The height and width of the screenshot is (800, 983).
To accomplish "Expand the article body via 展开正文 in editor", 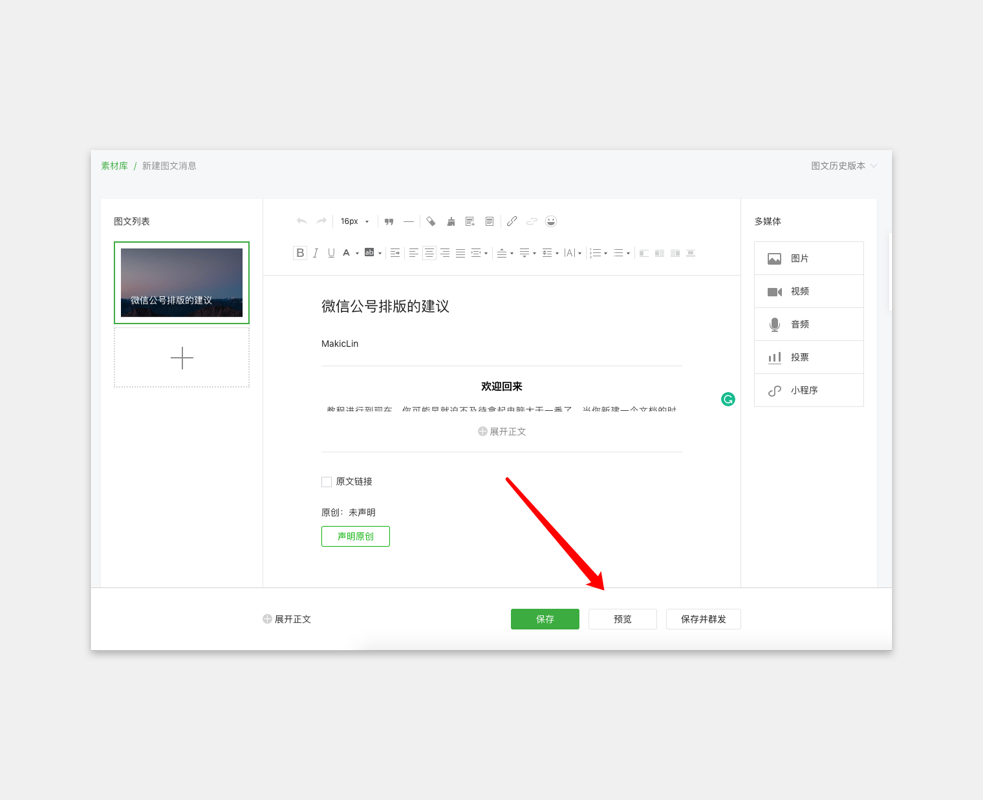I will (502, 432).
